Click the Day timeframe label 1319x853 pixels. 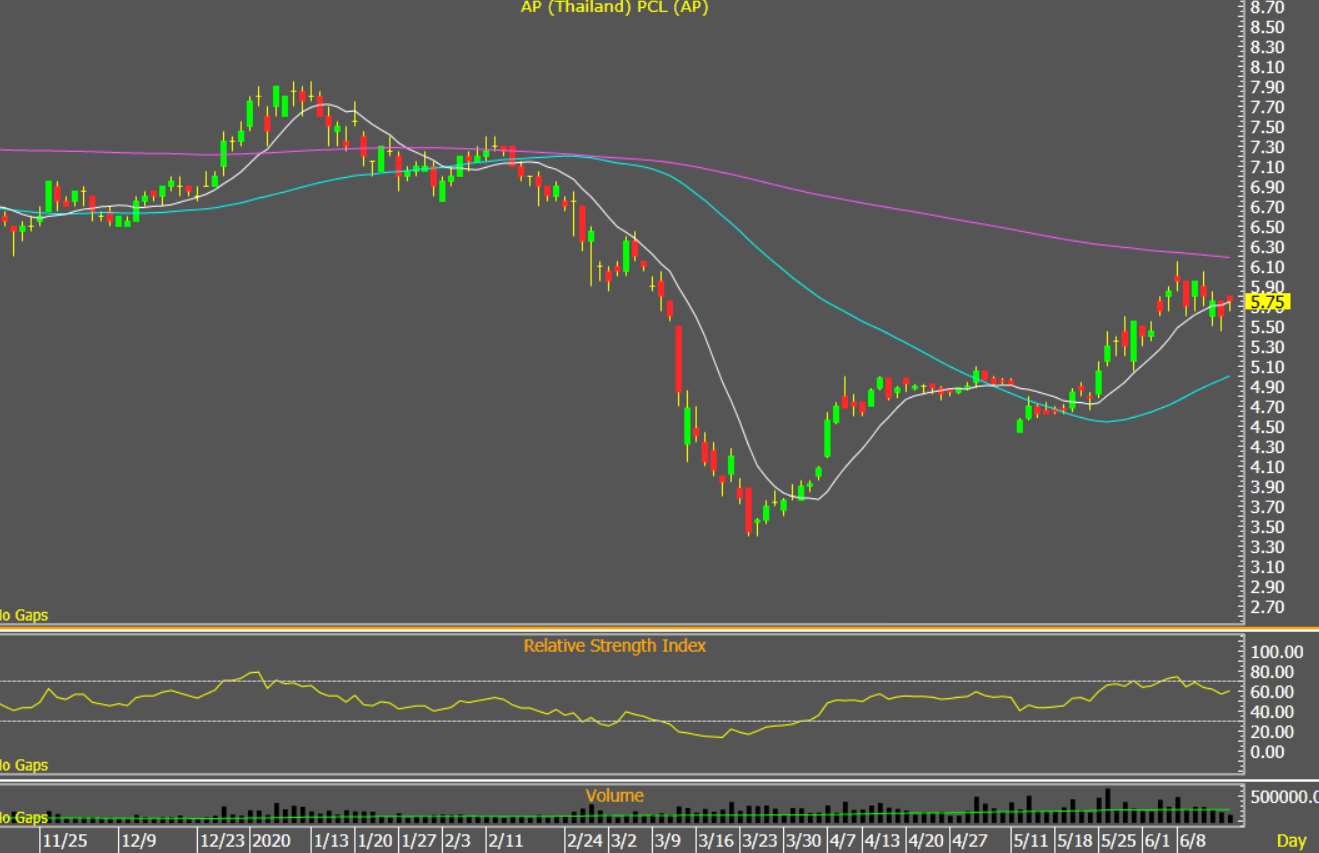click(x=1291, y=840)
